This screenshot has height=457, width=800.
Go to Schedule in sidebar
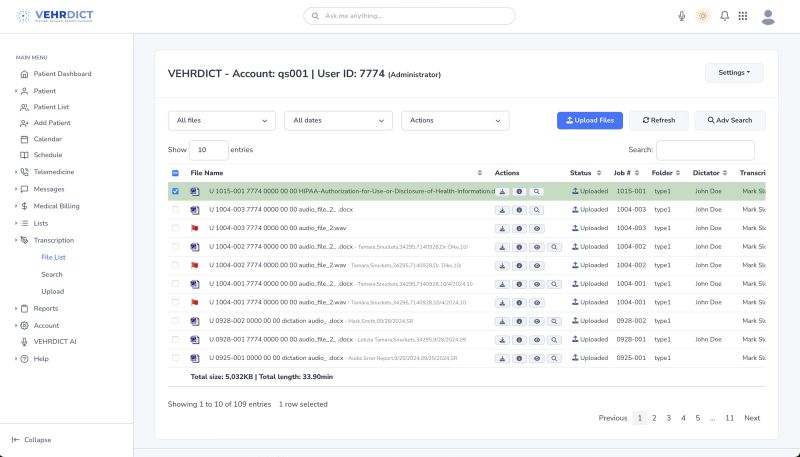[x=48, y=155]
